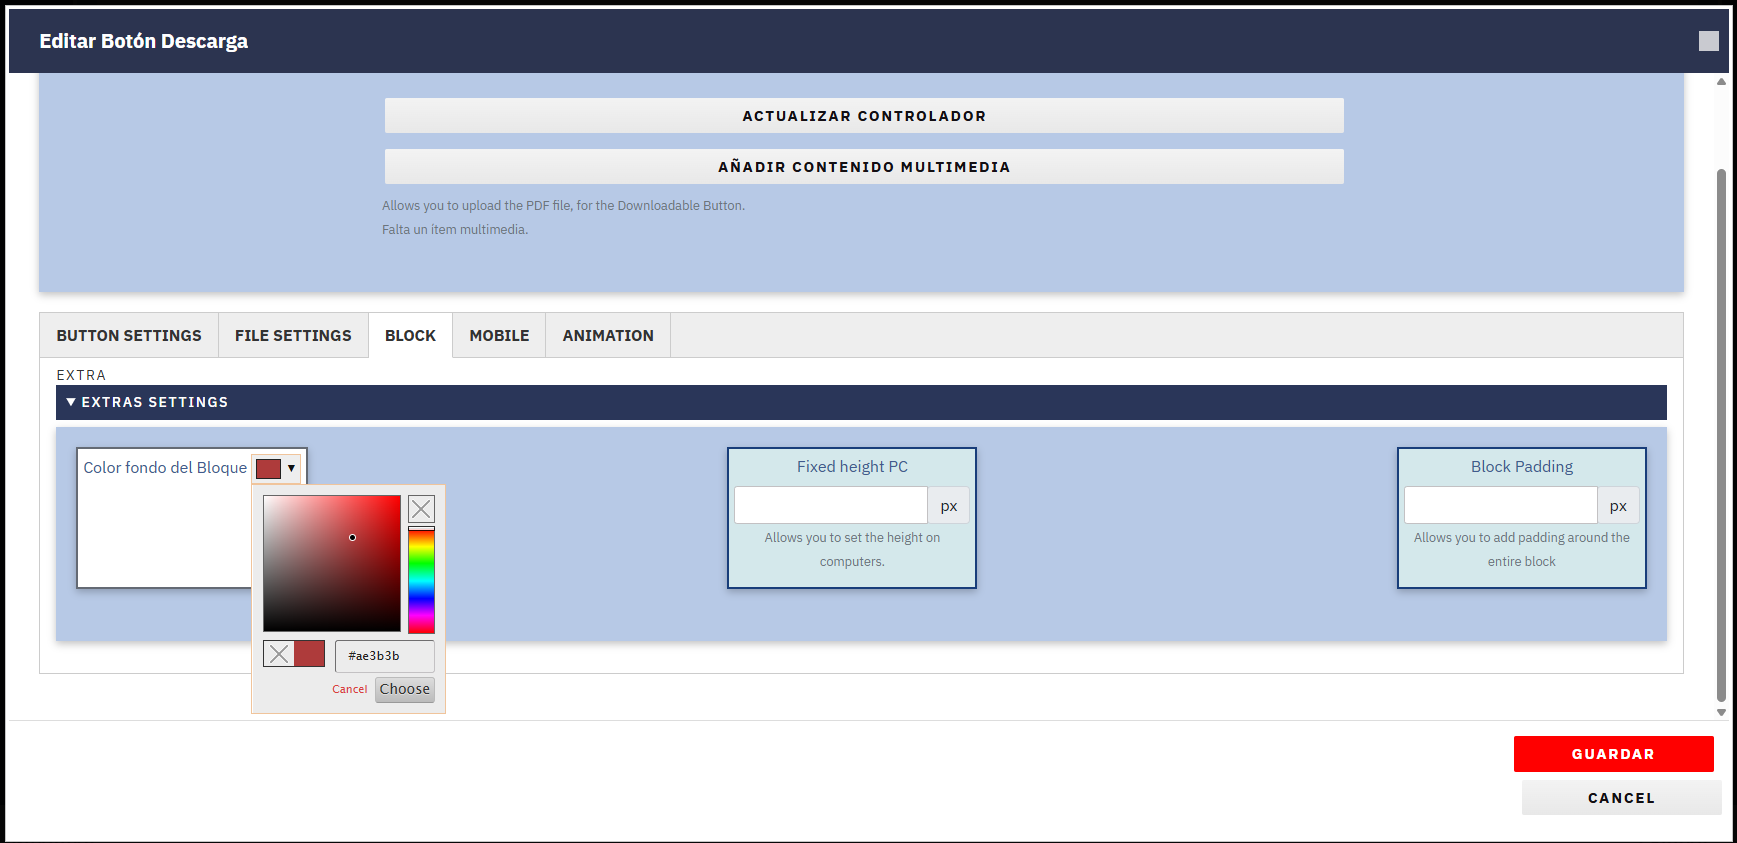Select the Block tab

click(x=410, y=336)
